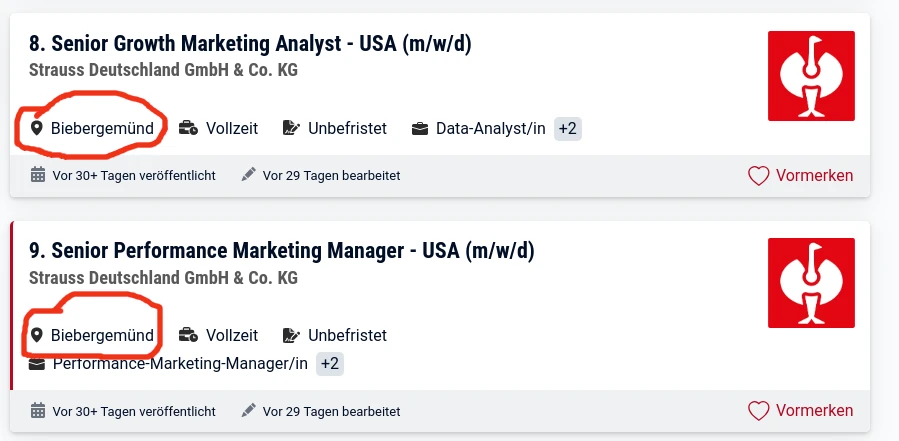Click location pin icon beside Biebergemünd in job 9
Screen dimensions: 899x441
37,335
